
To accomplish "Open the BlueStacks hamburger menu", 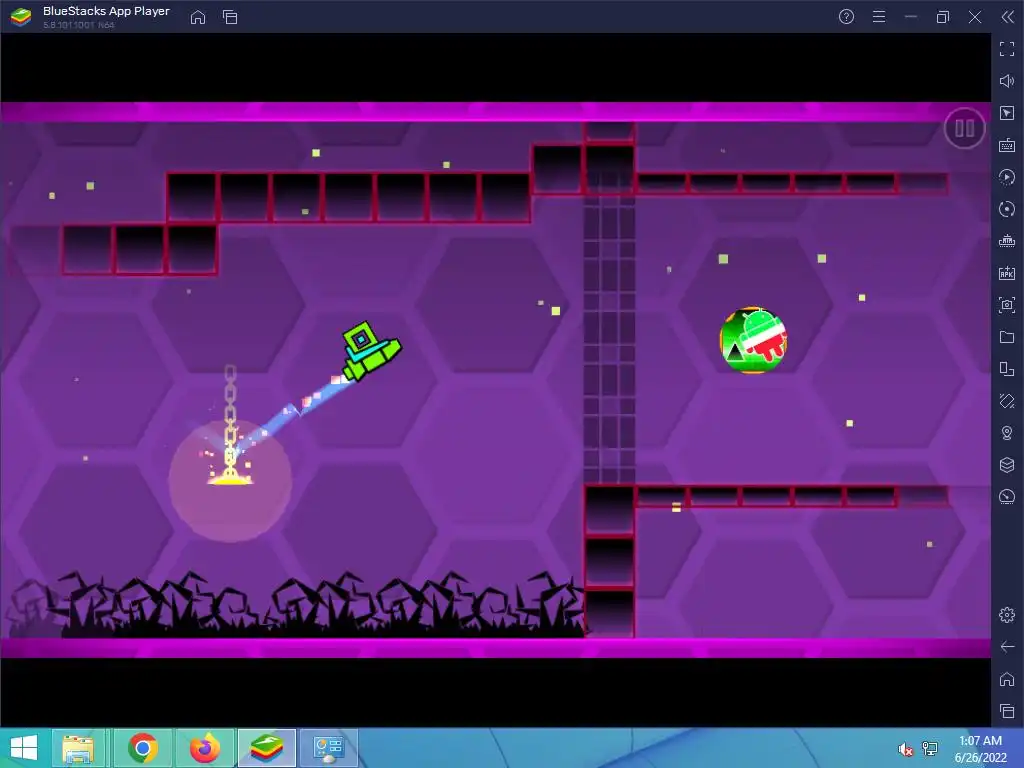I will point(879,17).
